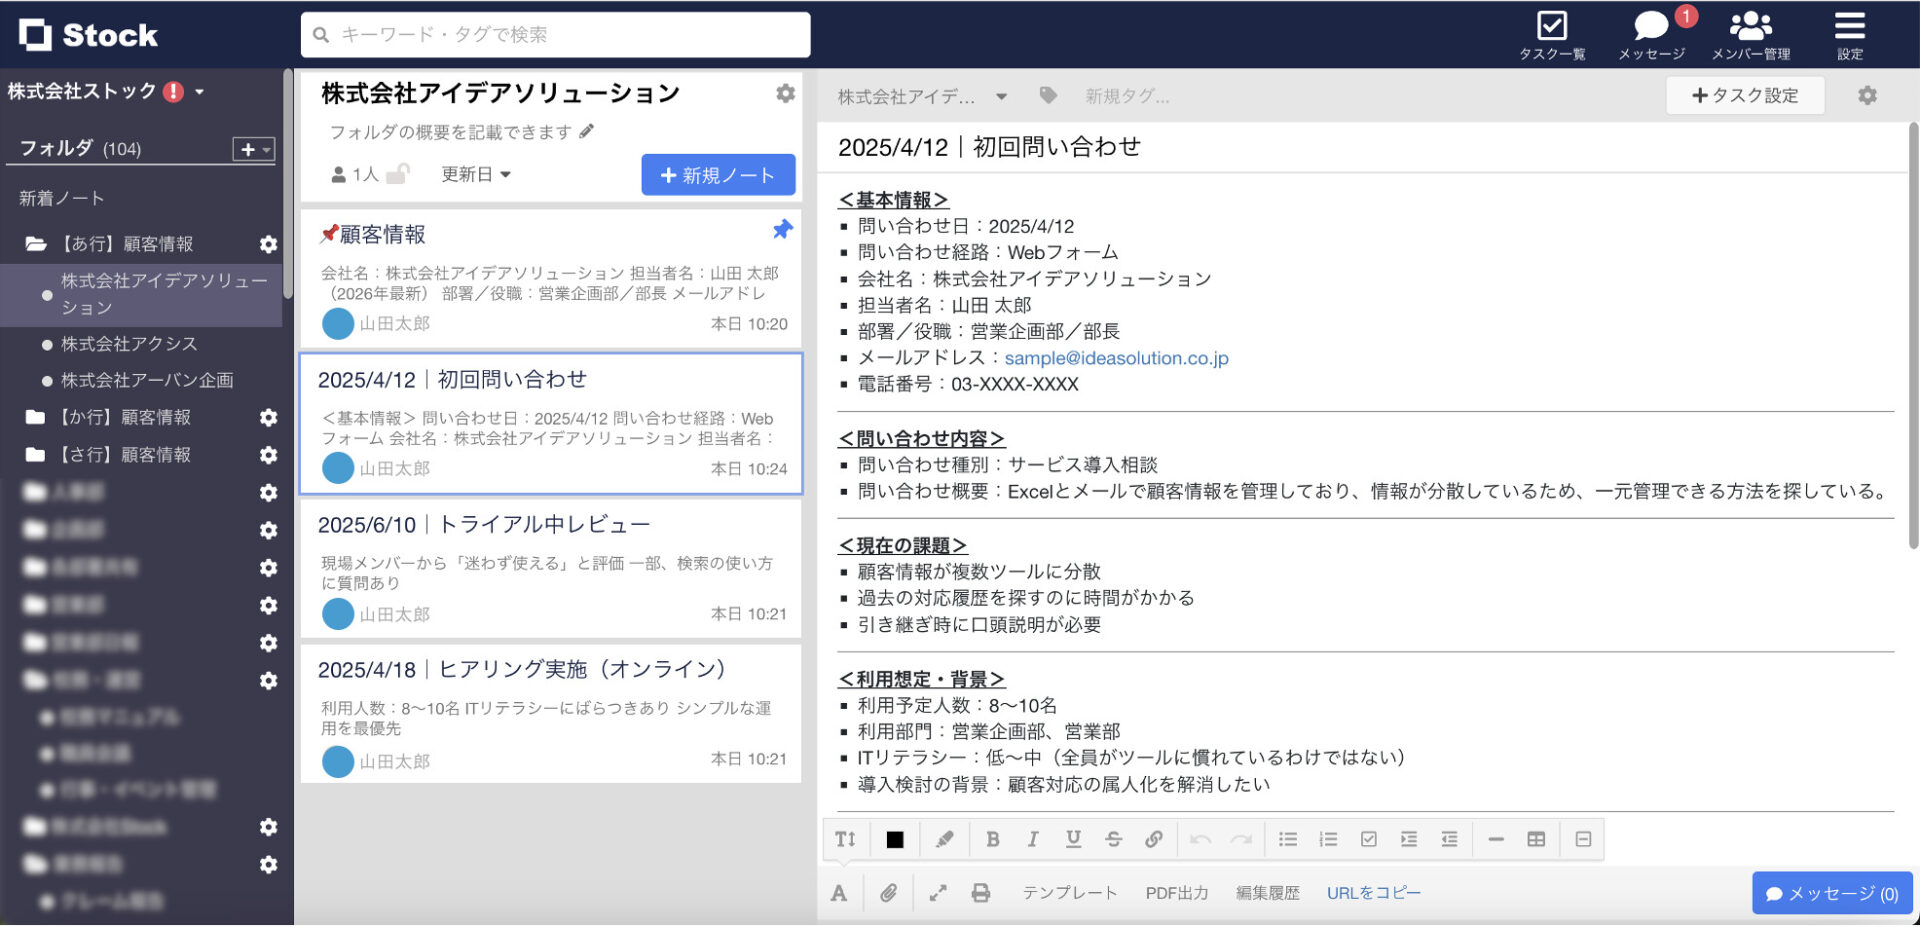Insert a bulleted list from the toolbar

[1287, 839]
